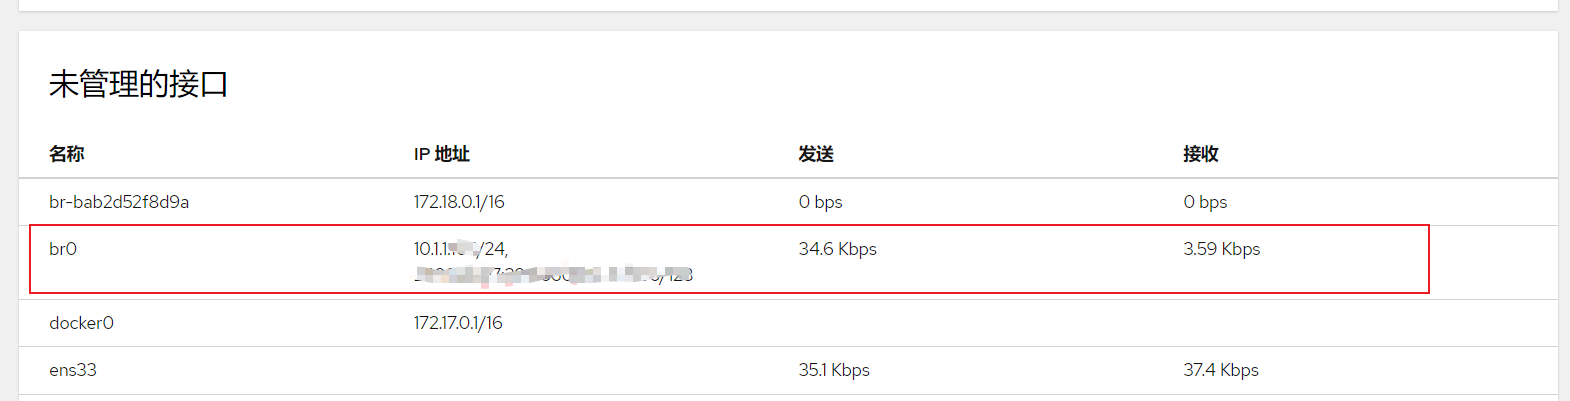Image resolution: width=1570 pixels, height=401 pixels.
Task: Open the ens33 interface entry
Action: click(73, 370)
